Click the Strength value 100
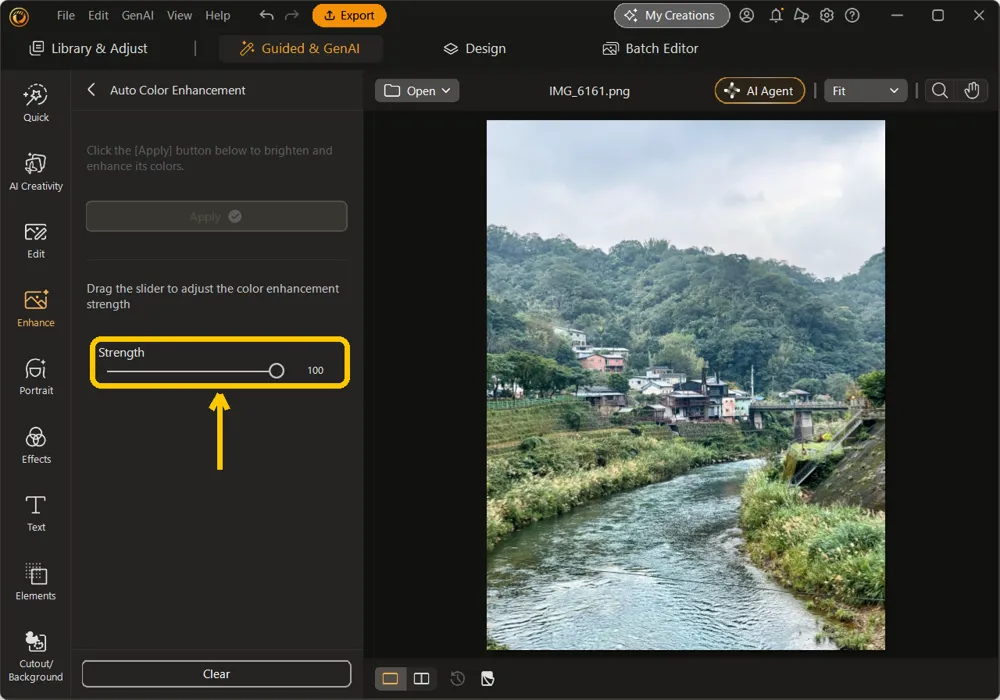The image size is (1000, 700). pyautogui.click(x=315, y=370)
